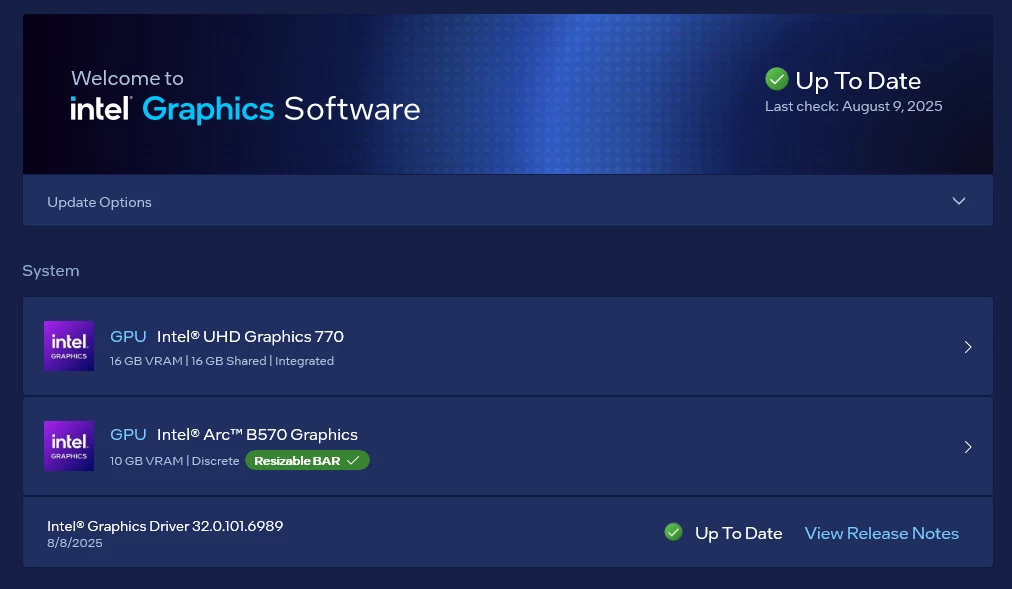1012x589 pixels.
Task: Click Last check: August 9, 2025 text
Action: (x=853, y=106)
